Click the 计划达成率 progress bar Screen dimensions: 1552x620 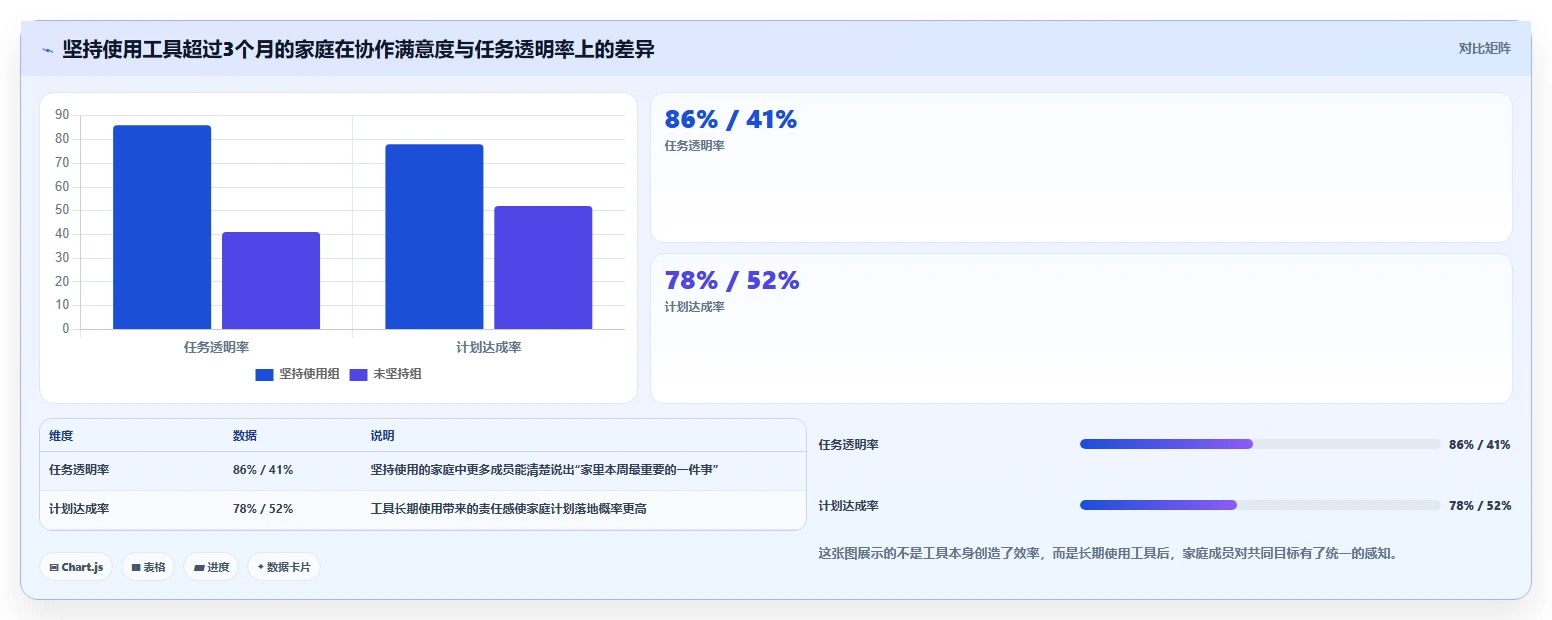[1260, 505]
